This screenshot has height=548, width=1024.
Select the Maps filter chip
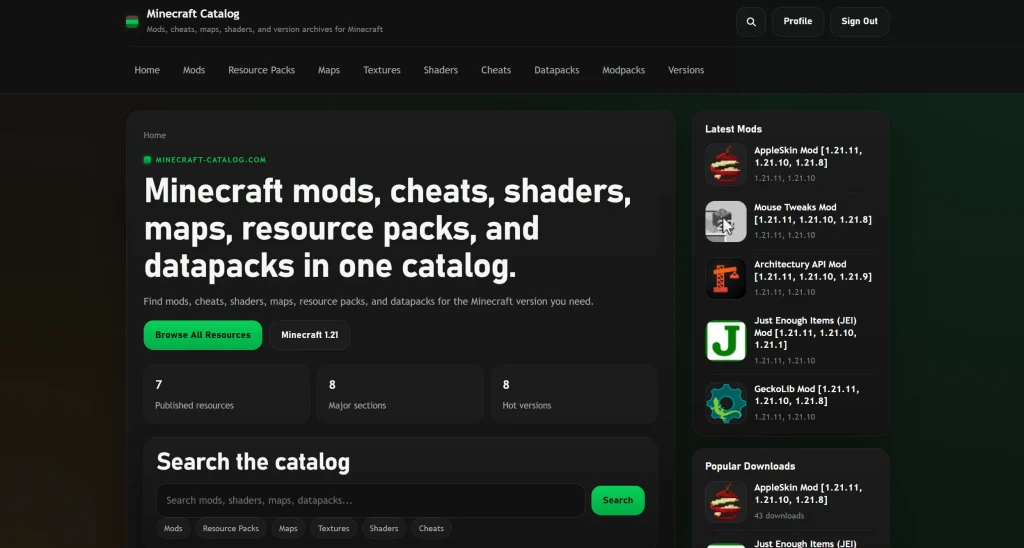tap(288, 528)
